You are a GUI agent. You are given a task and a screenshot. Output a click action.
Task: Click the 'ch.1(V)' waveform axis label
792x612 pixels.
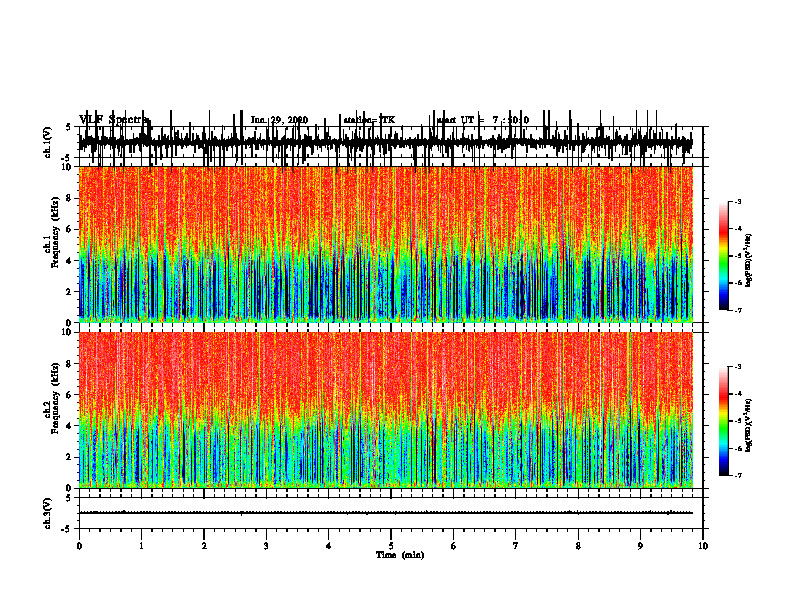click(x=48, y=142)
